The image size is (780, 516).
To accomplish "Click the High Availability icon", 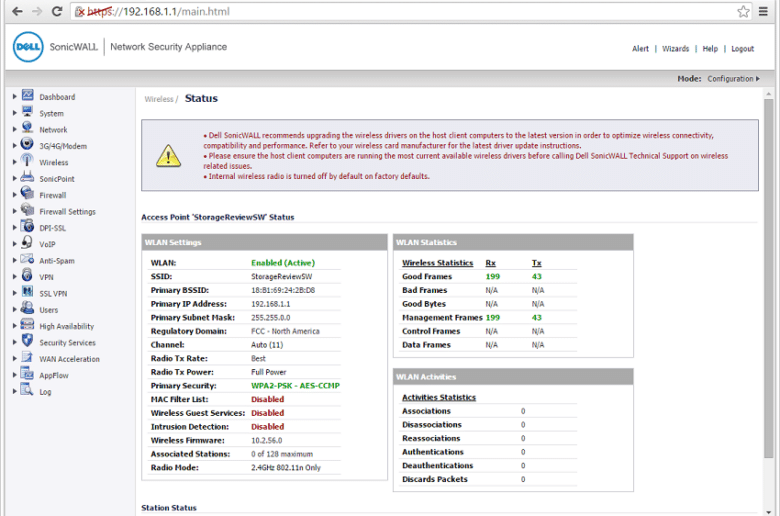I will [x=27, y=325].
